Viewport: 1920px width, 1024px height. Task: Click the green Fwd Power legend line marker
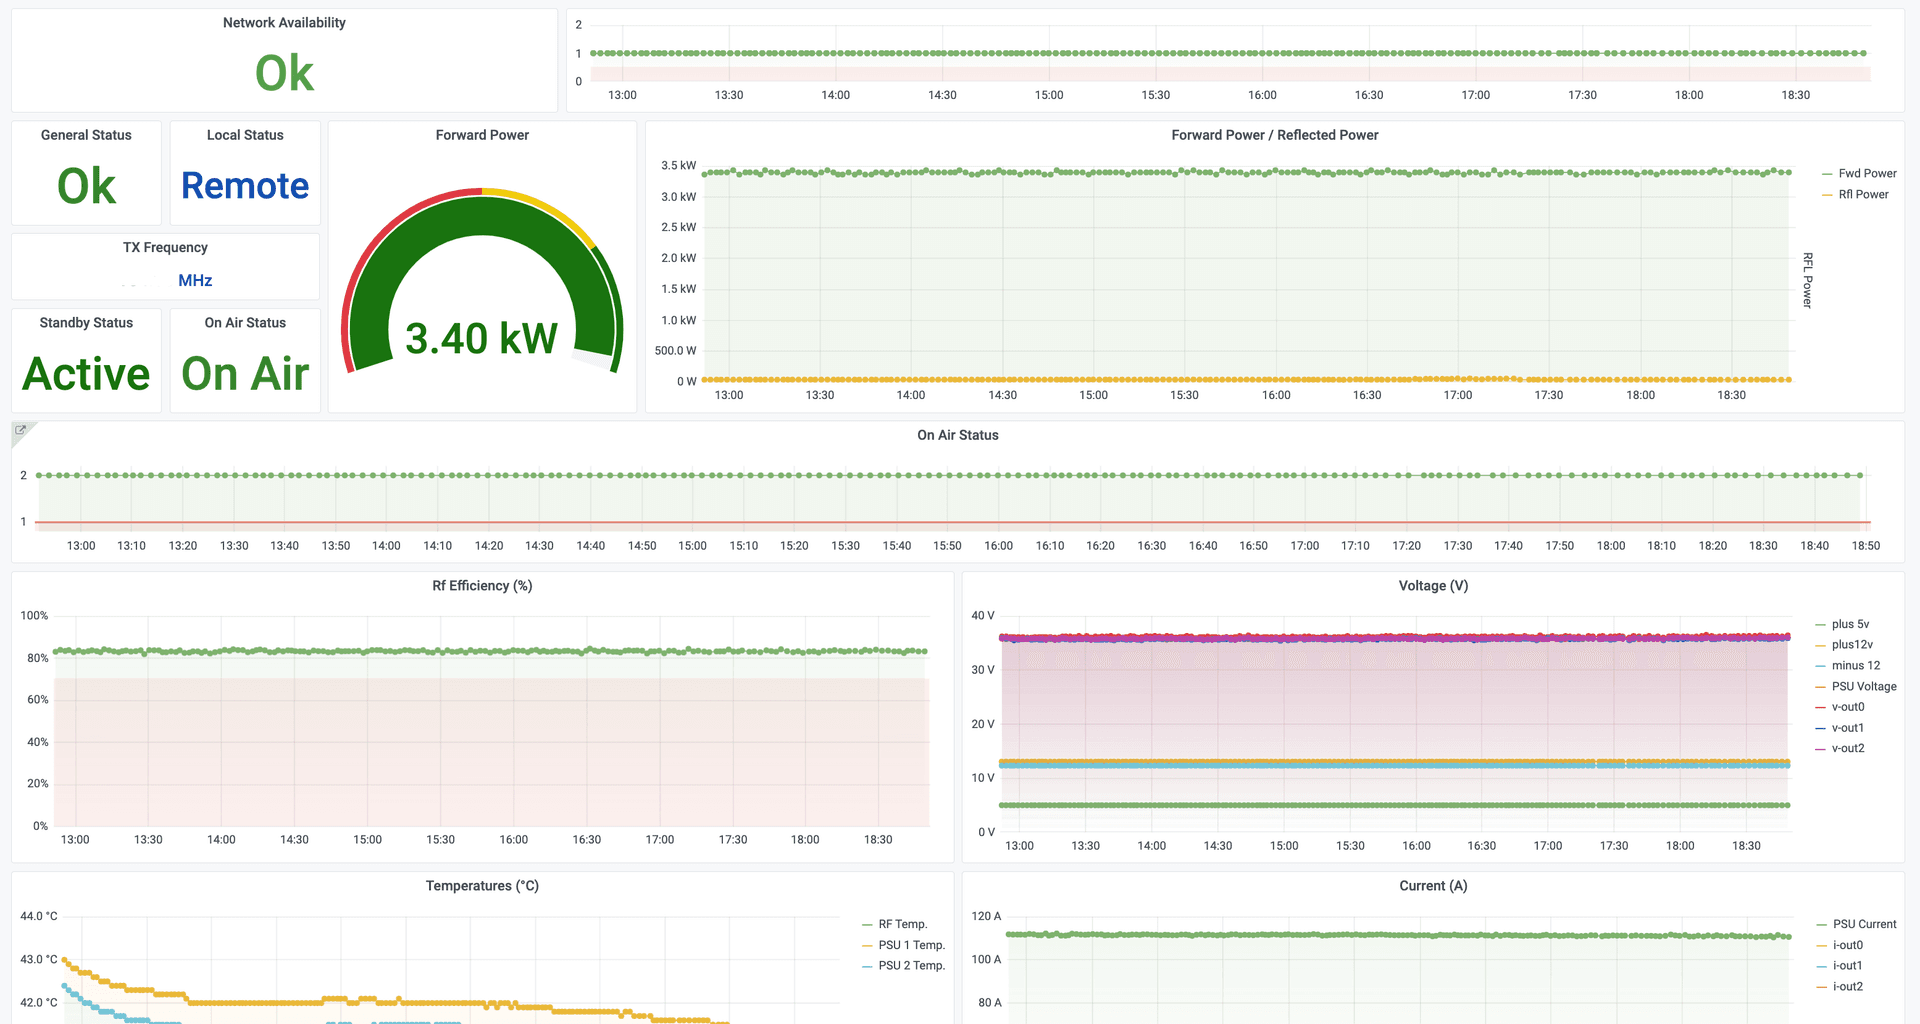coord(1829,173)
